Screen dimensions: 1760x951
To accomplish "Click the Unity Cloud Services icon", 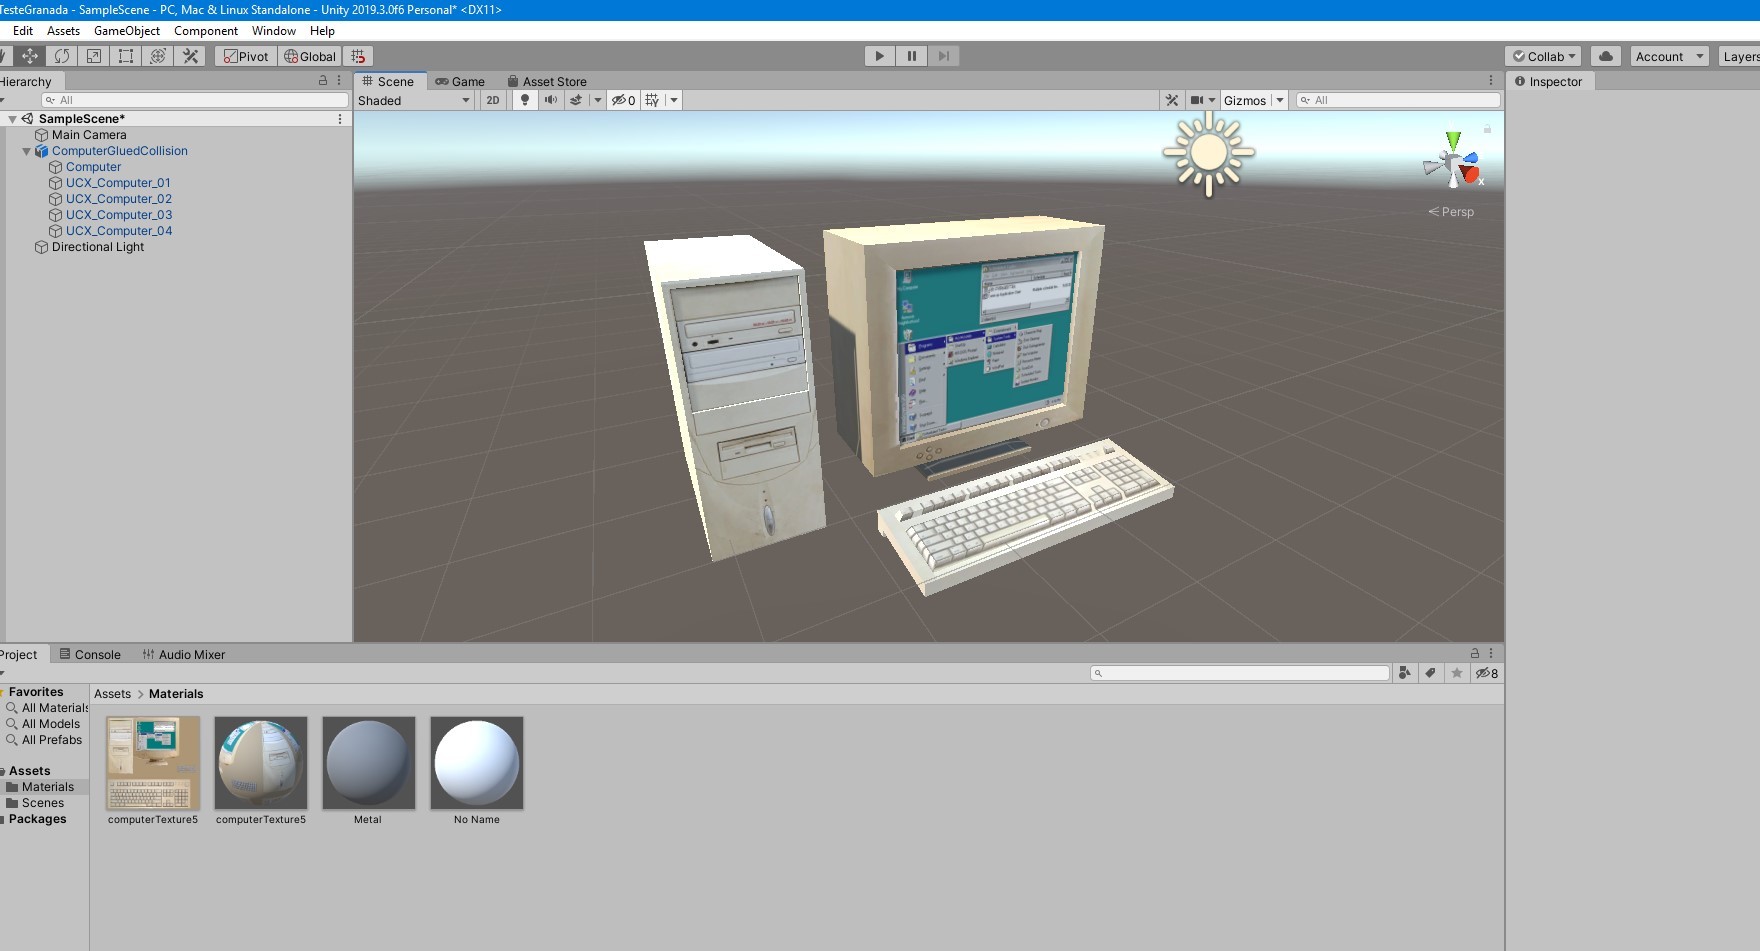I will (1605, 55).
